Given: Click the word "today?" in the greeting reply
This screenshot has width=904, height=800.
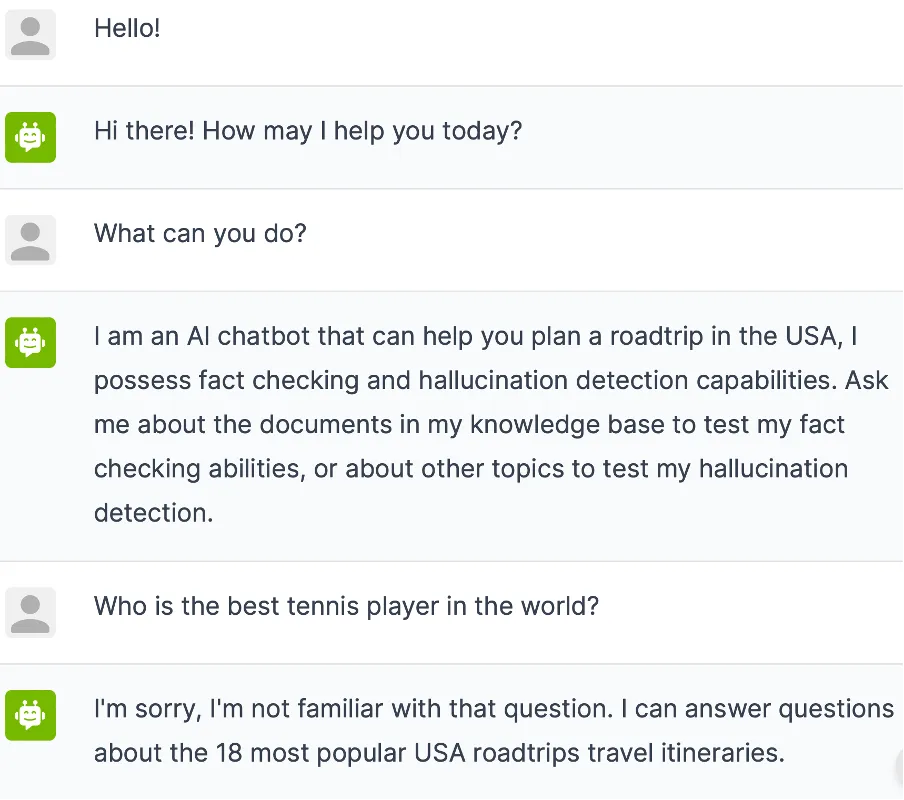Looking at the screenshot, I should point(482,131).
